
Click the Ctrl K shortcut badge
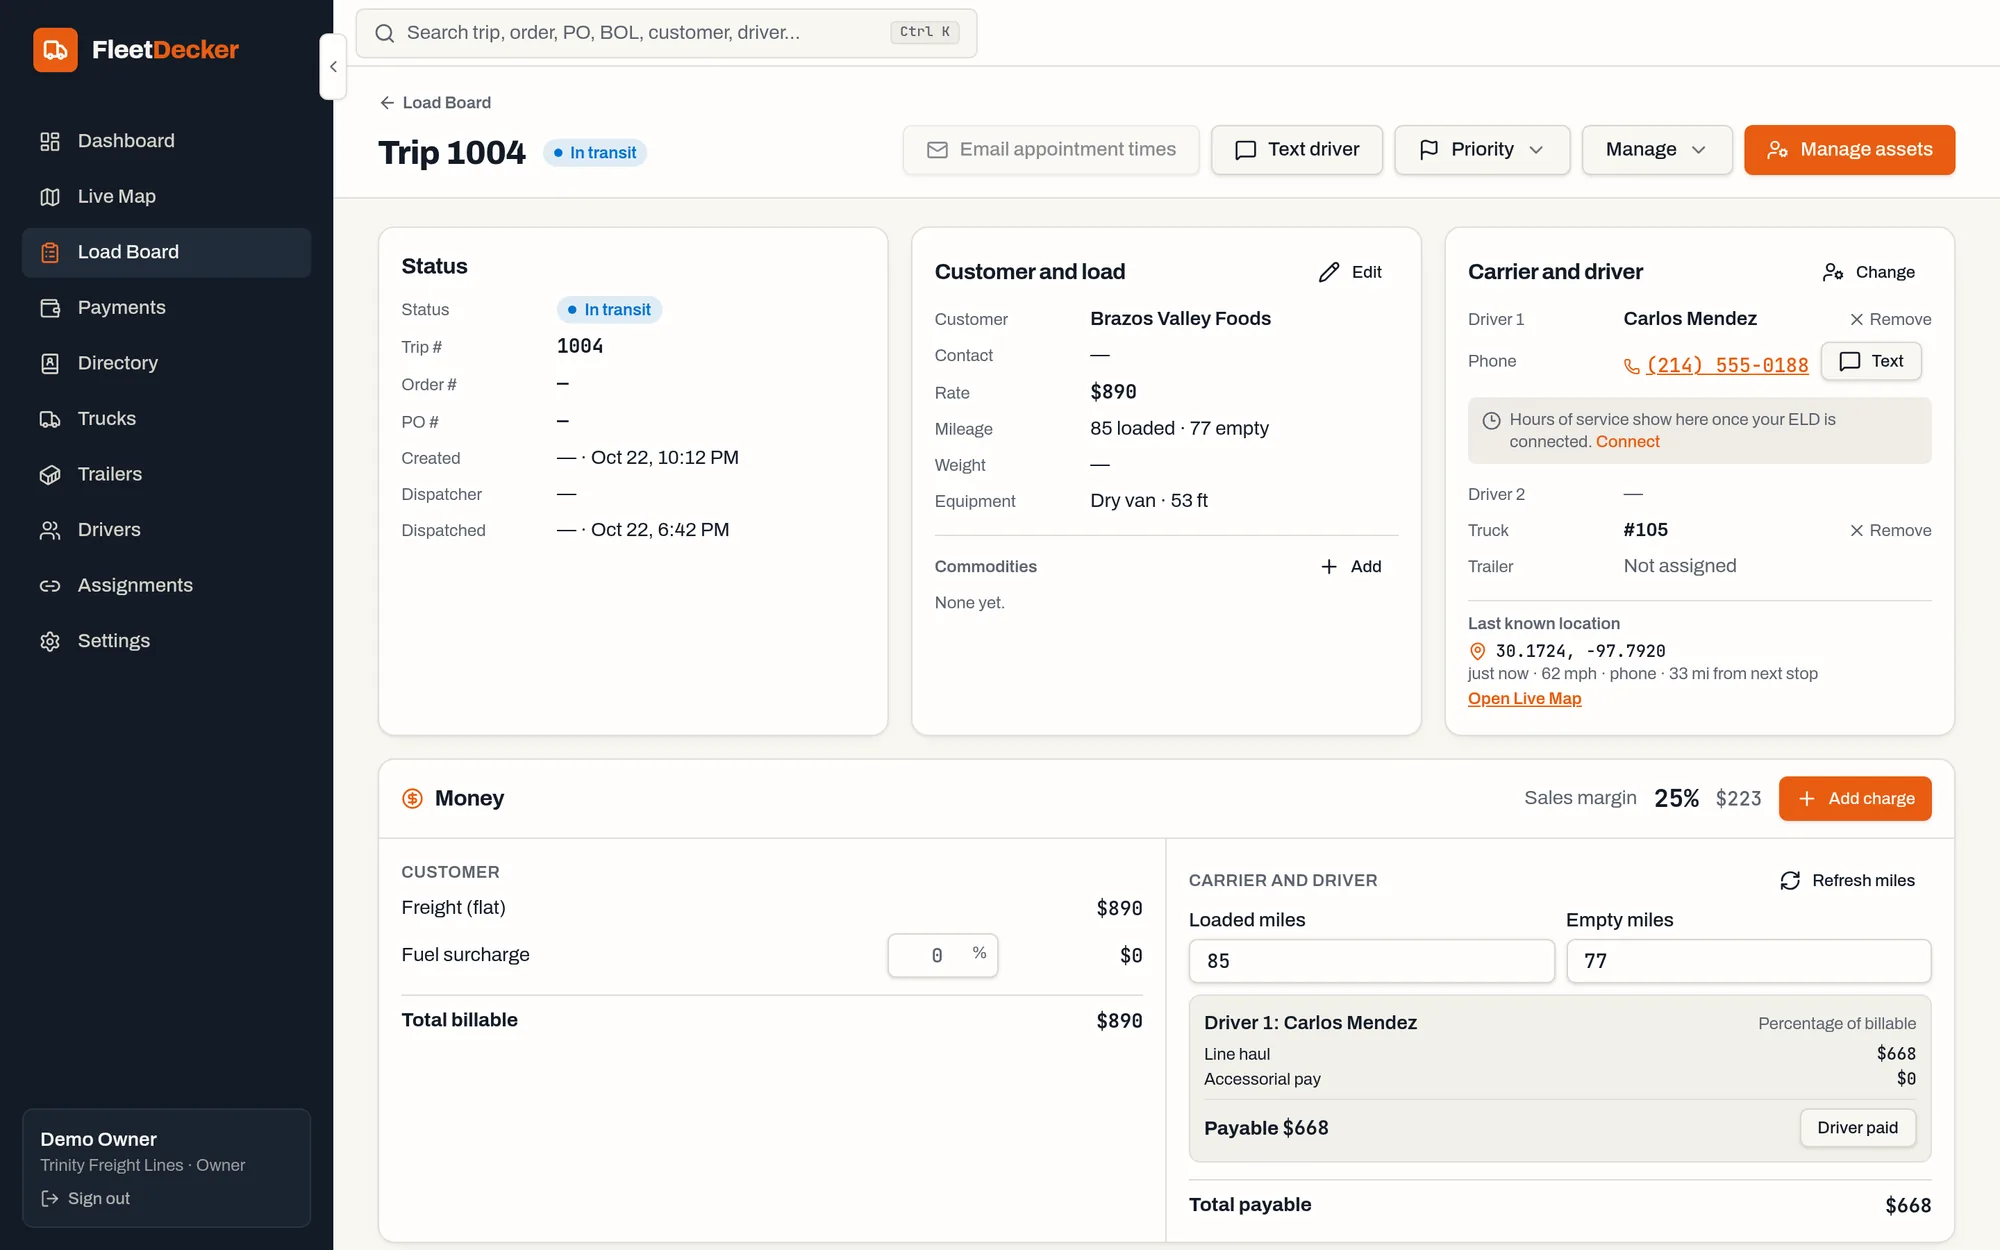(x=924, y=32)
